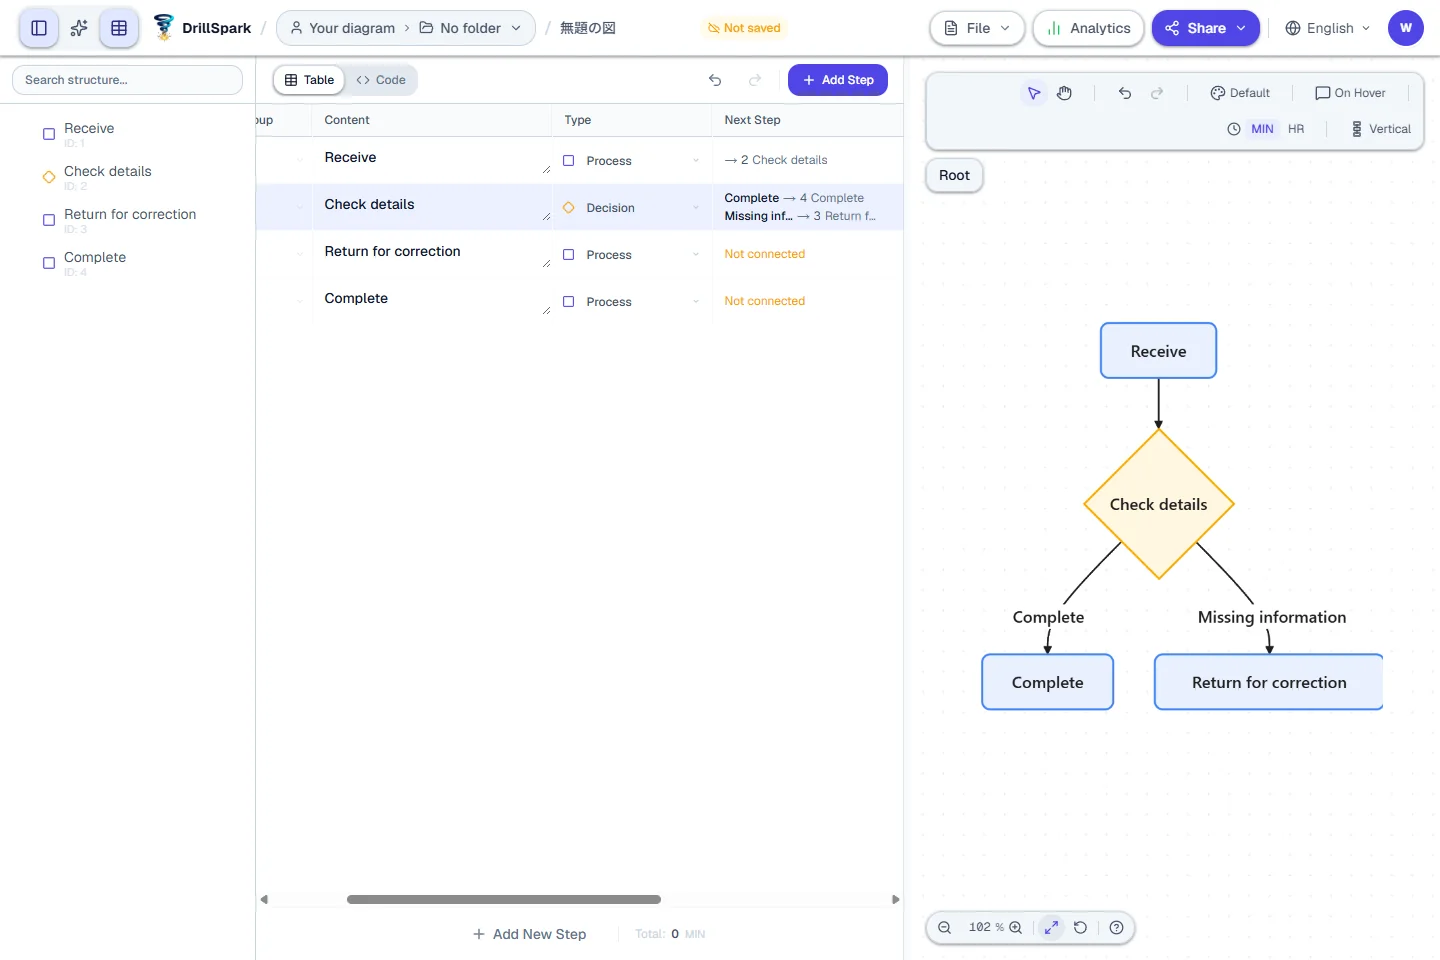
Task: Undo in the diagram canvas toolbar
Action: click(x=1125, y=93)
